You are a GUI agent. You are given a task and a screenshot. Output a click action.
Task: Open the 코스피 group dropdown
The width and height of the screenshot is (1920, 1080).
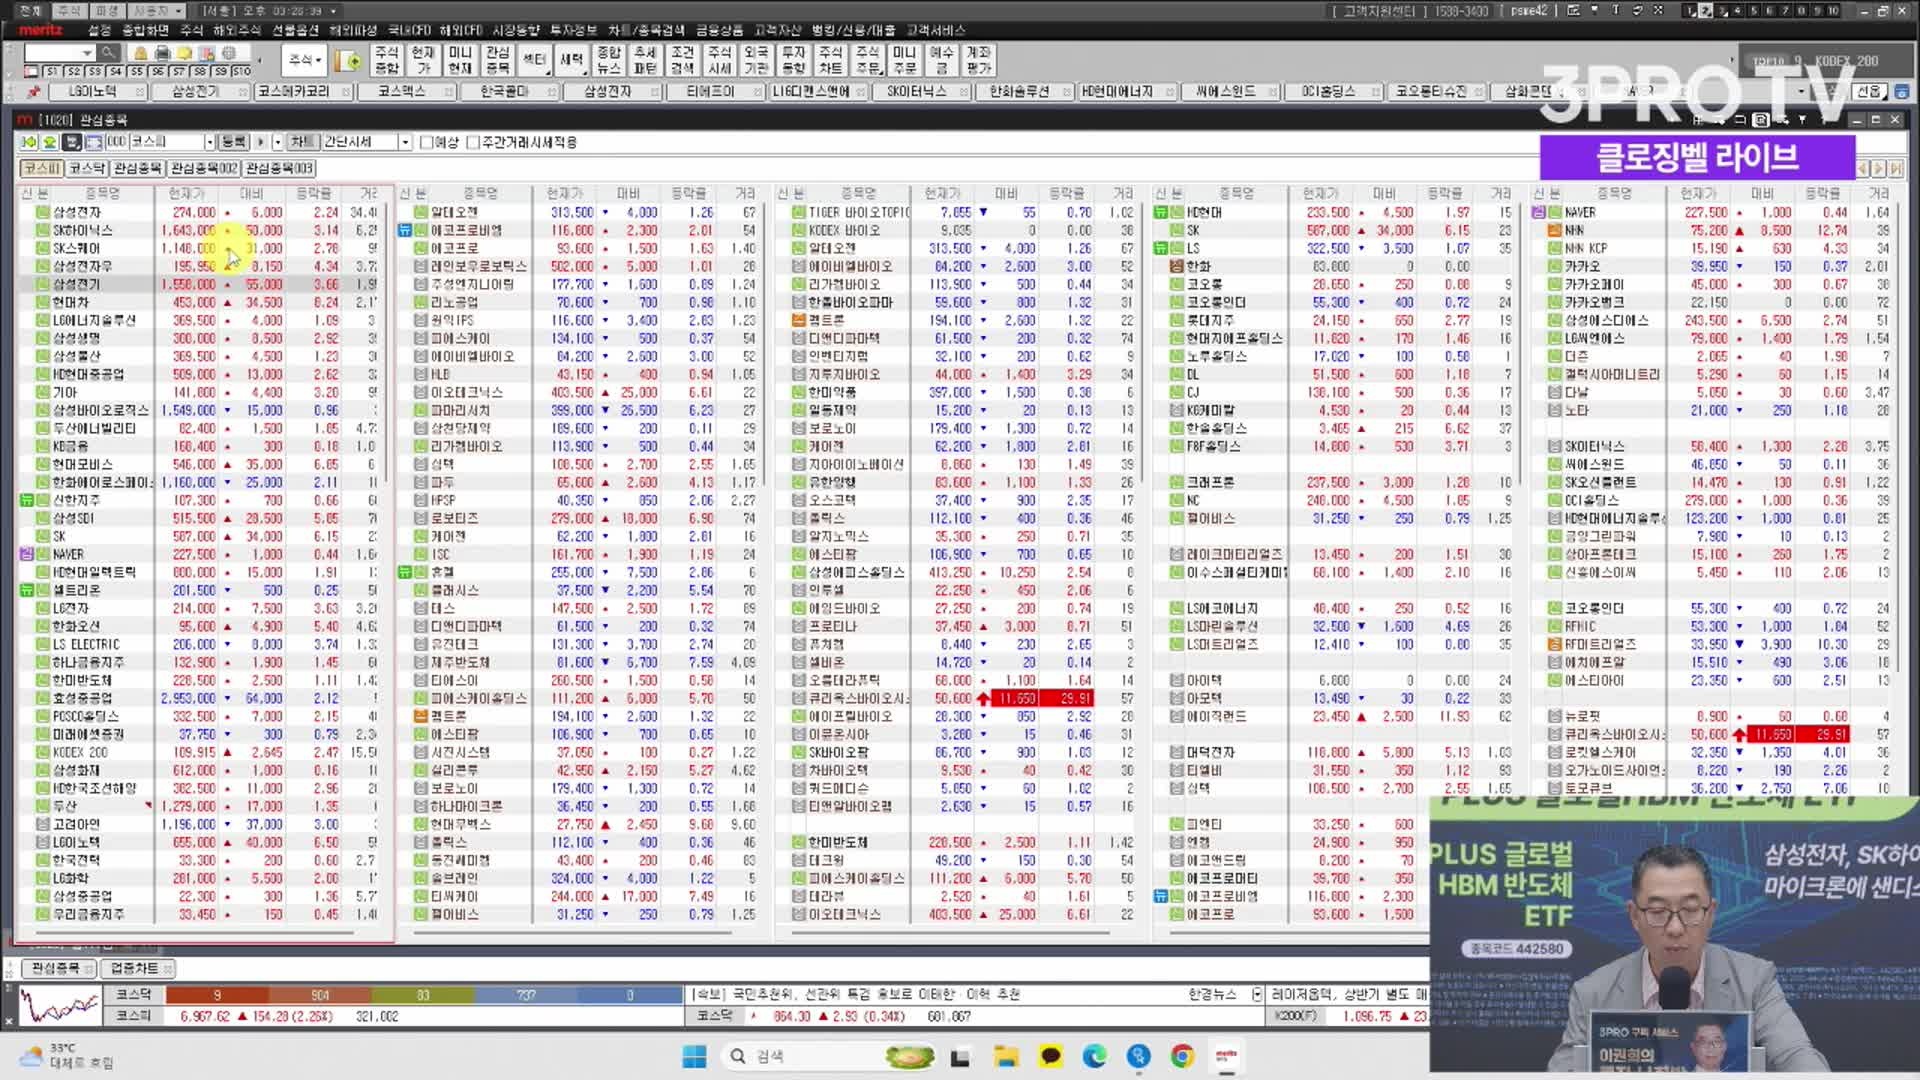coord(209,142)
